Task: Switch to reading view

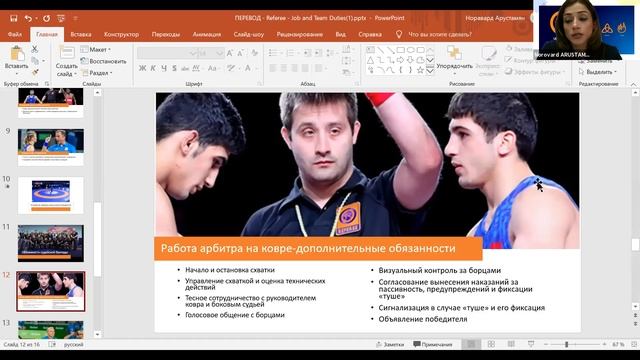Action: coord(511,344)
